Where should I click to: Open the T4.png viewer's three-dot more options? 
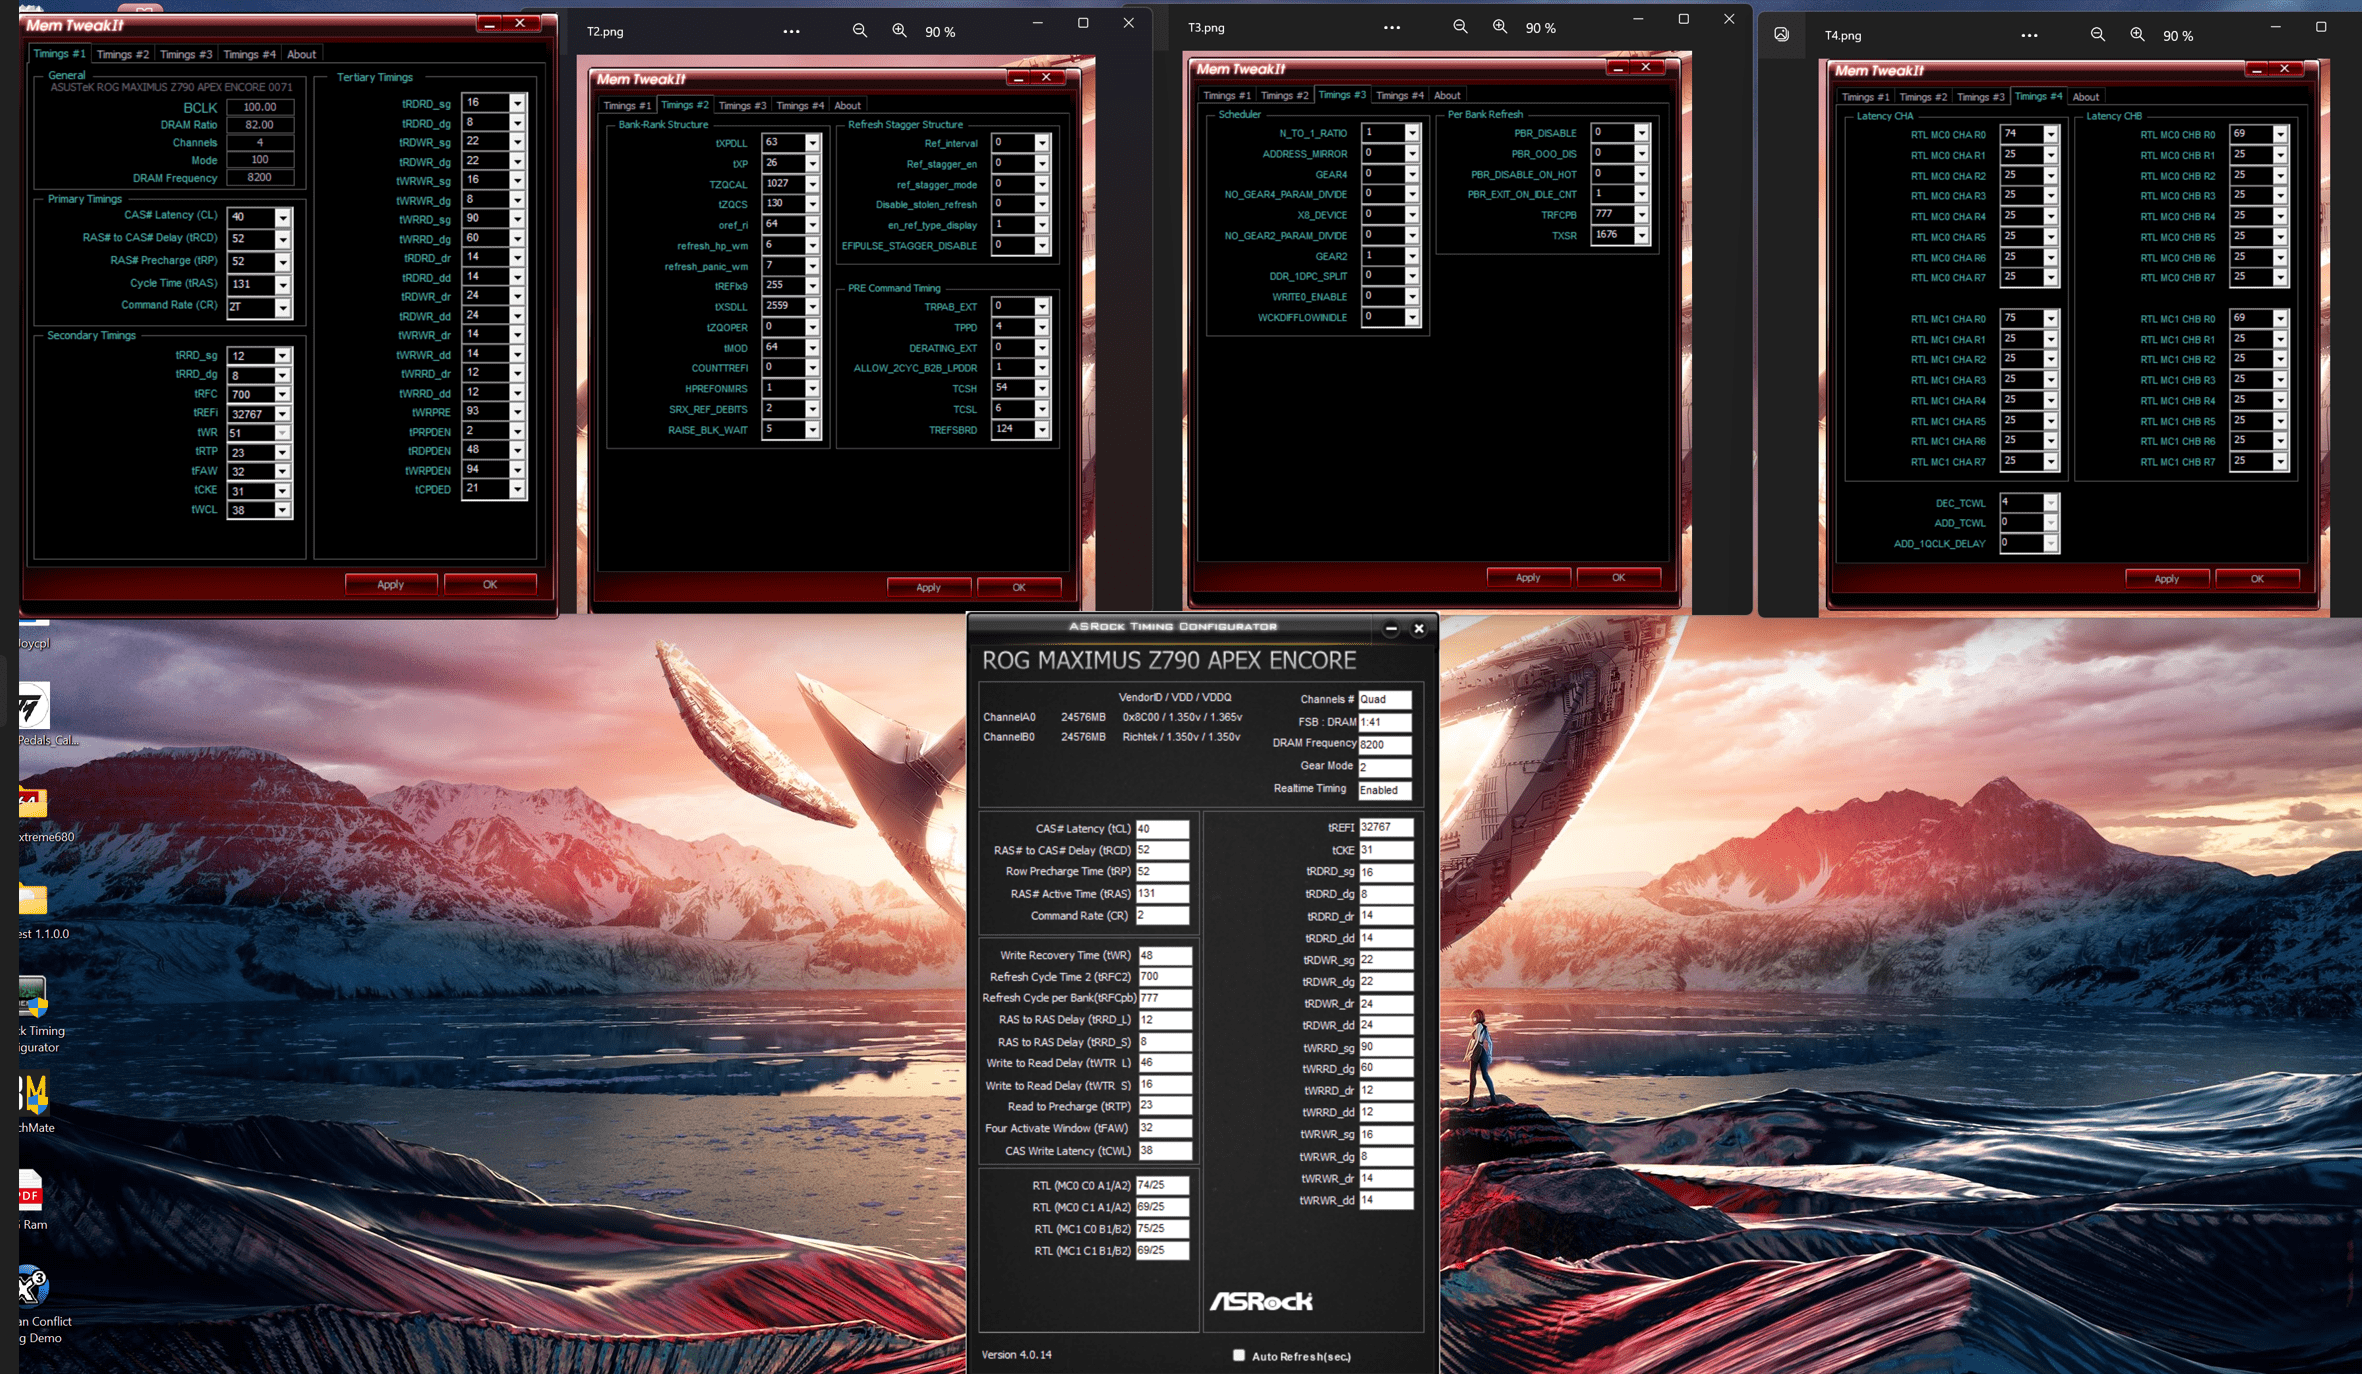click(x=2028, y=35)
